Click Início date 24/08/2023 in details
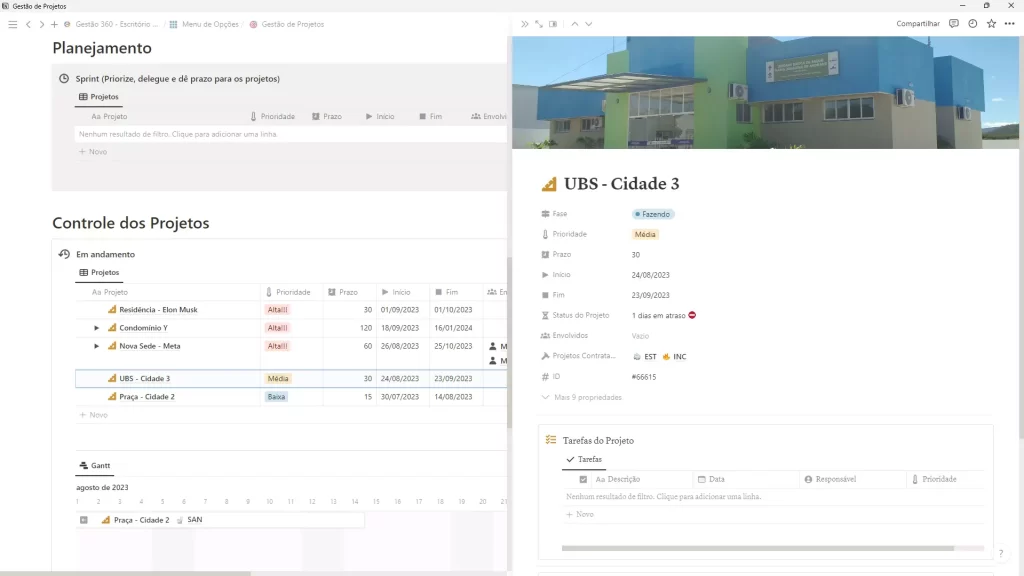The height and width of the screenshot is (576, 1024). pos(650,275)
